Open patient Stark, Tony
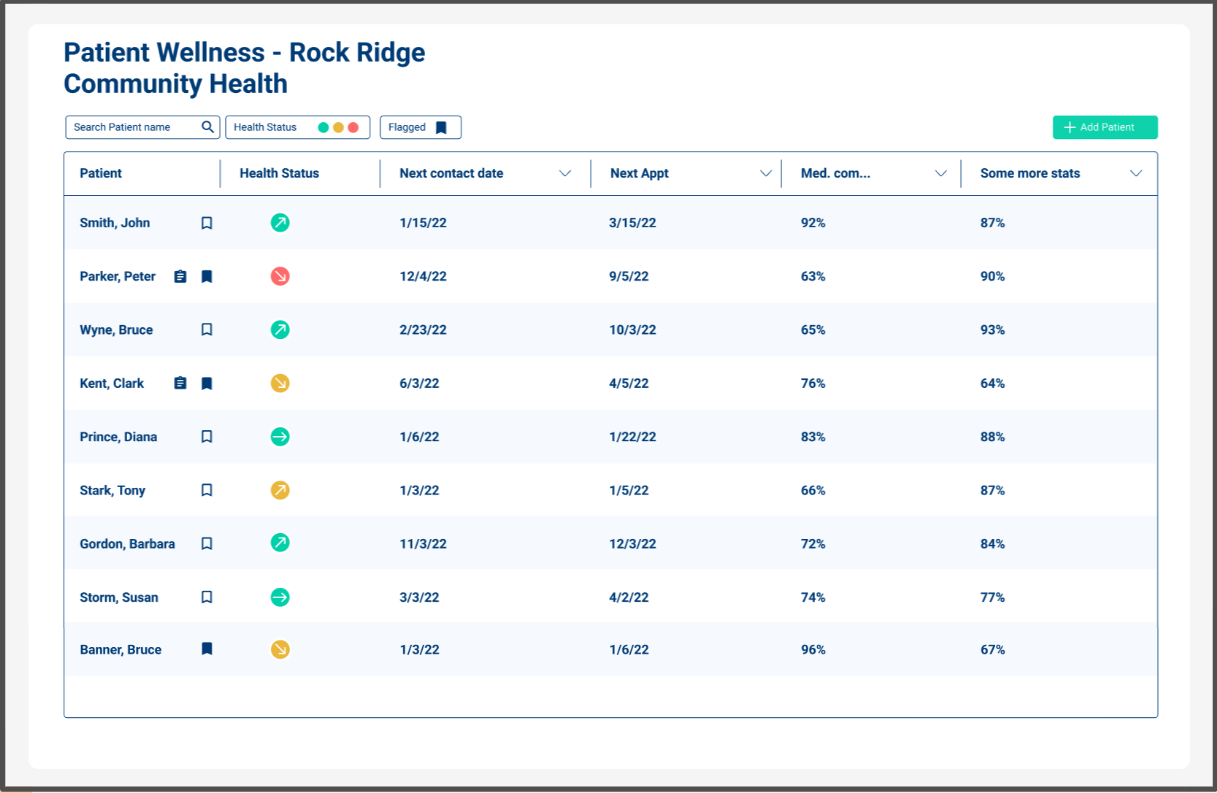 click(113, 490)
